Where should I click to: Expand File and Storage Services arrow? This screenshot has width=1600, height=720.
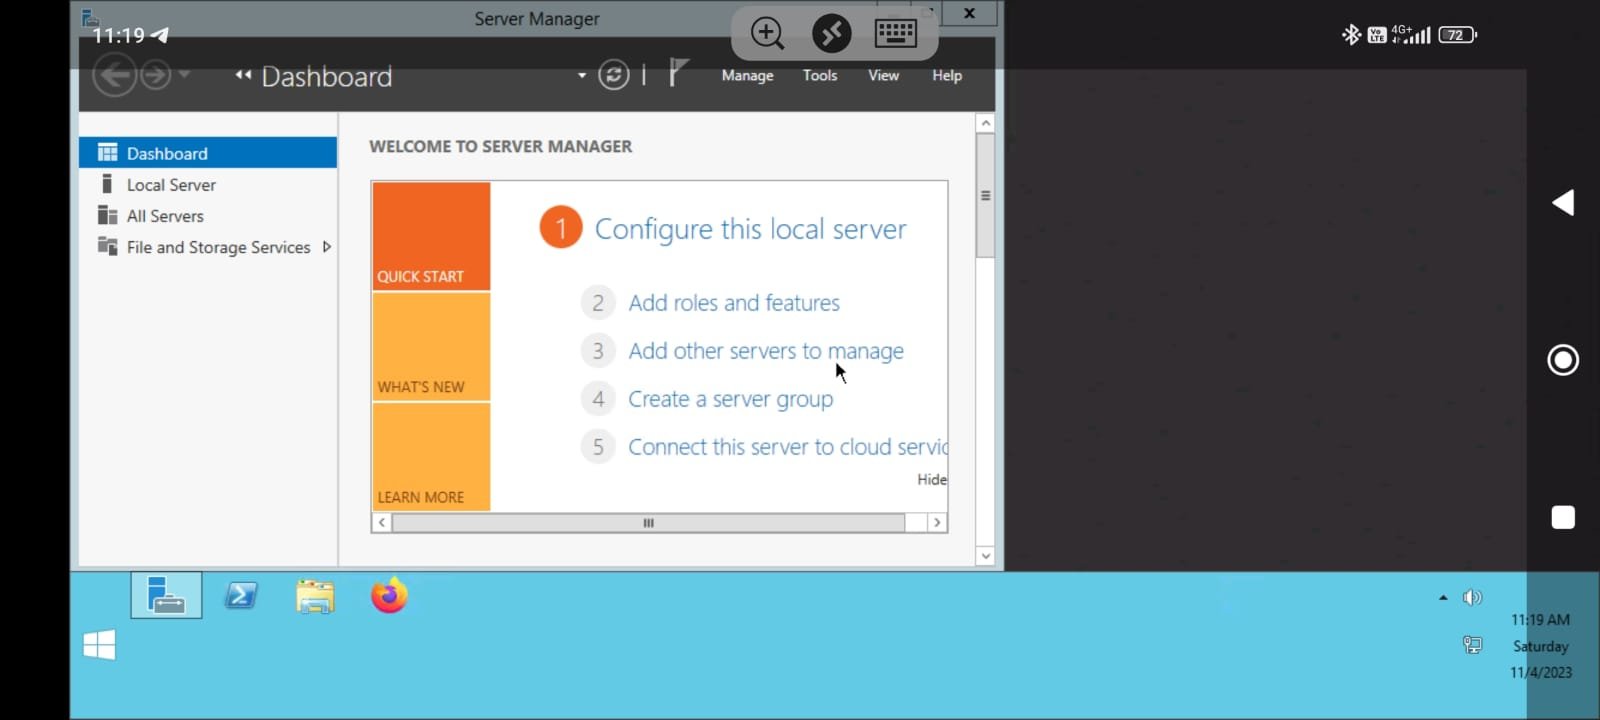click(326, 247)
